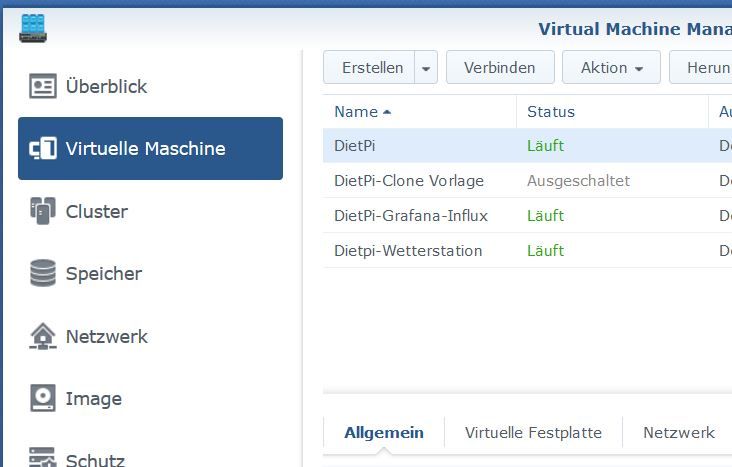
Task: Select the DietPi-Clone Vorlage row
Action: (409, 181)
